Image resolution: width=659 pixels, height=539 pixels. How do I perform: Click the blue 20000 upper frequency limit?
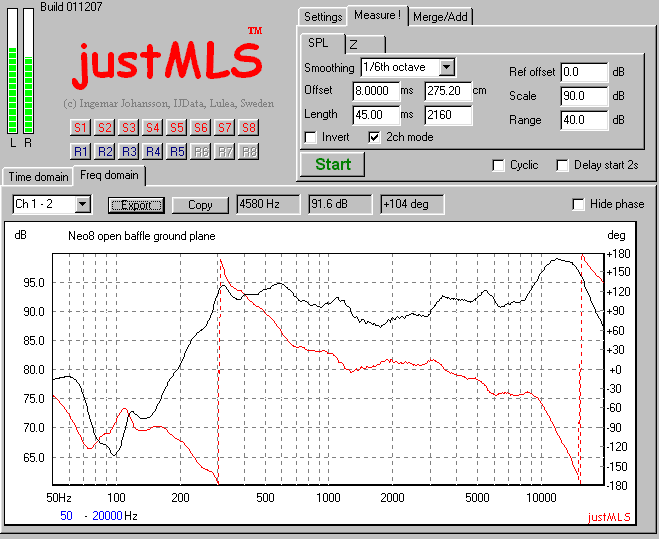107,515
